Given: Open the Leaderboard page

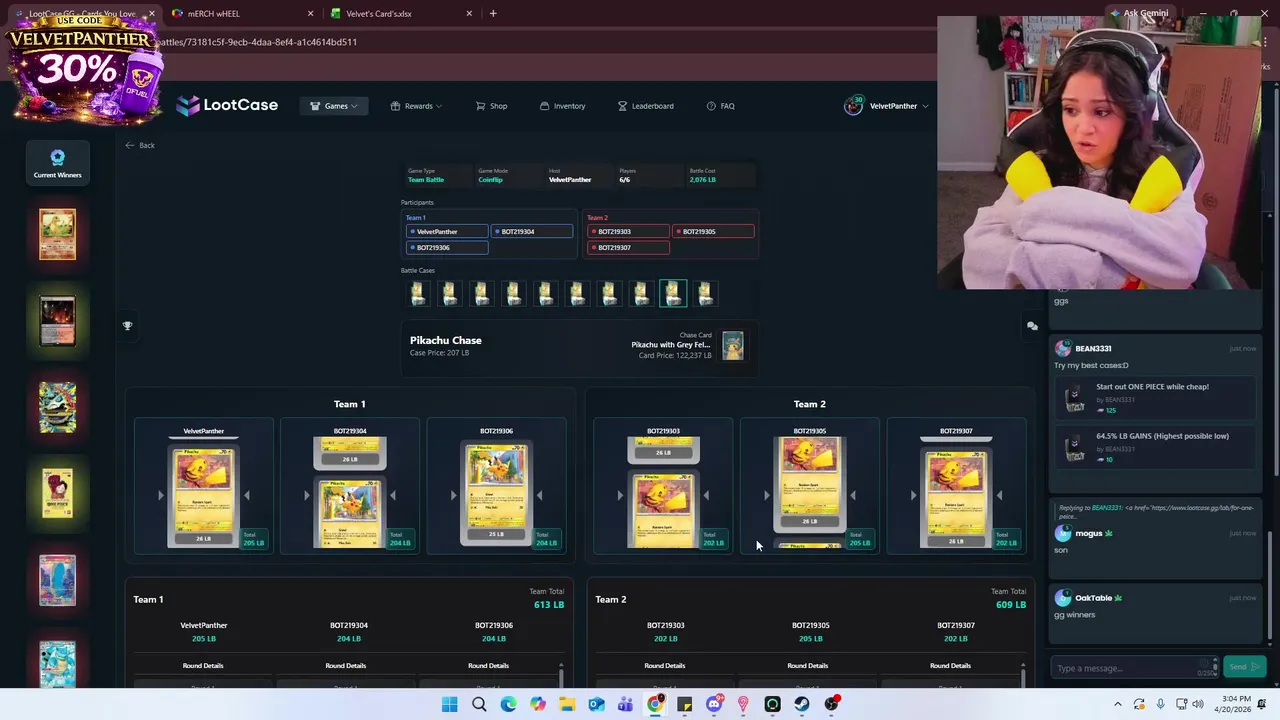Looking at the screenshot, I should [x=645, y=106].
